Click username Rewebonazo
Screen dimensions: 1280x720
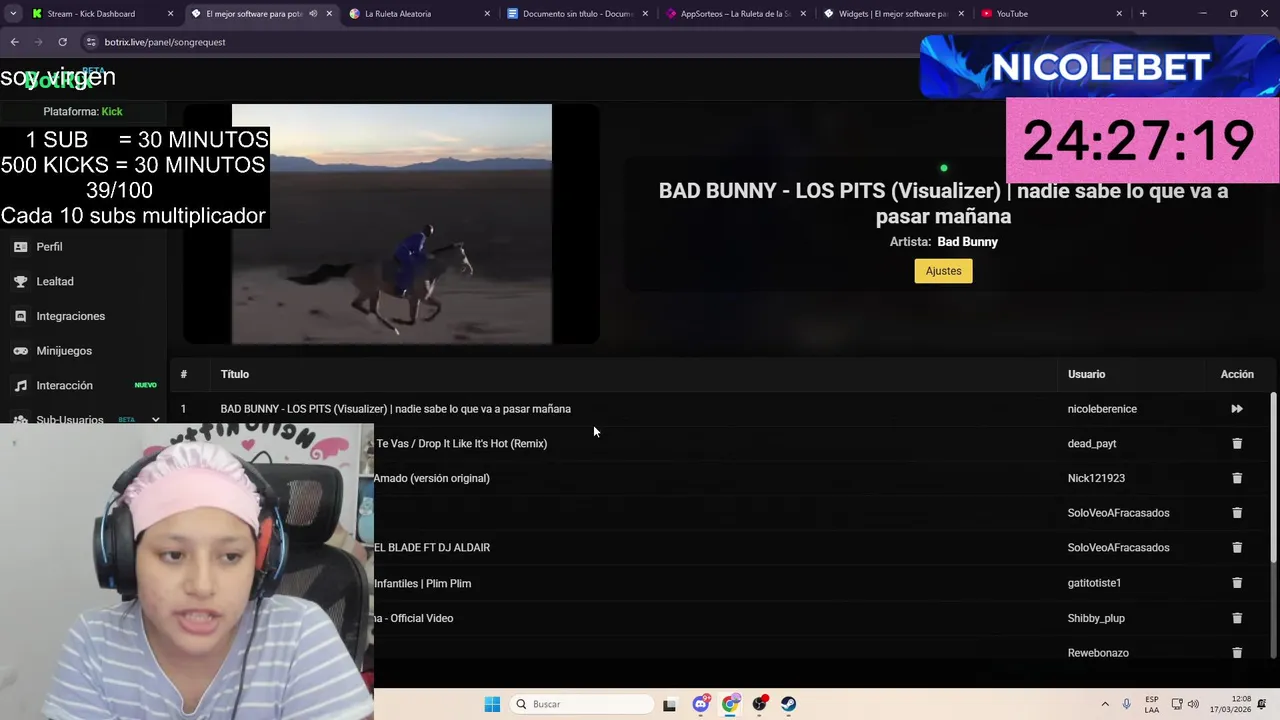click(x=1098, y=653)
